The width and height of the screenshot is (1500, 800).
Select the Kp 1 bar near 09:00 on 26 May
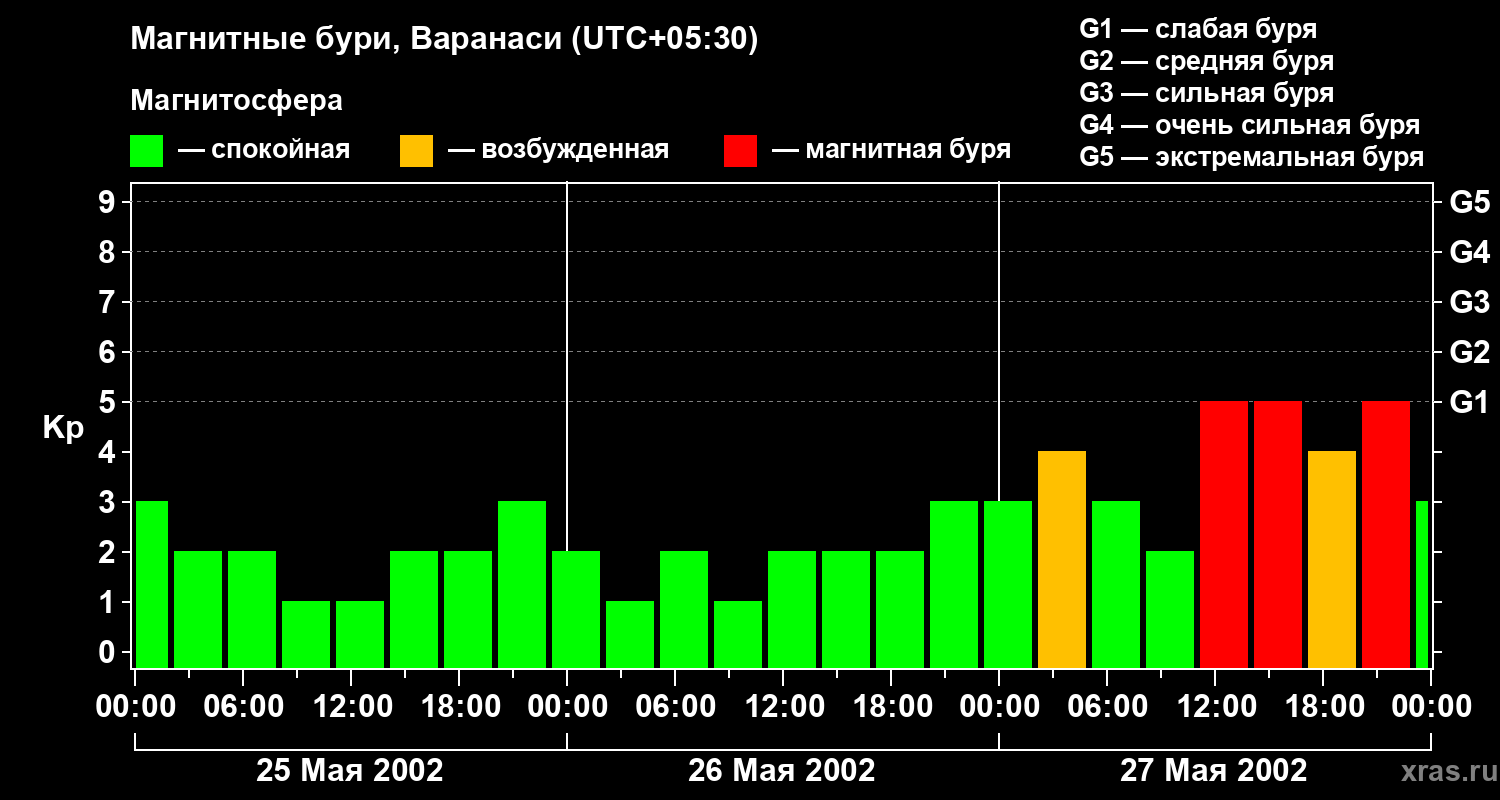click(x=738, y=635)
